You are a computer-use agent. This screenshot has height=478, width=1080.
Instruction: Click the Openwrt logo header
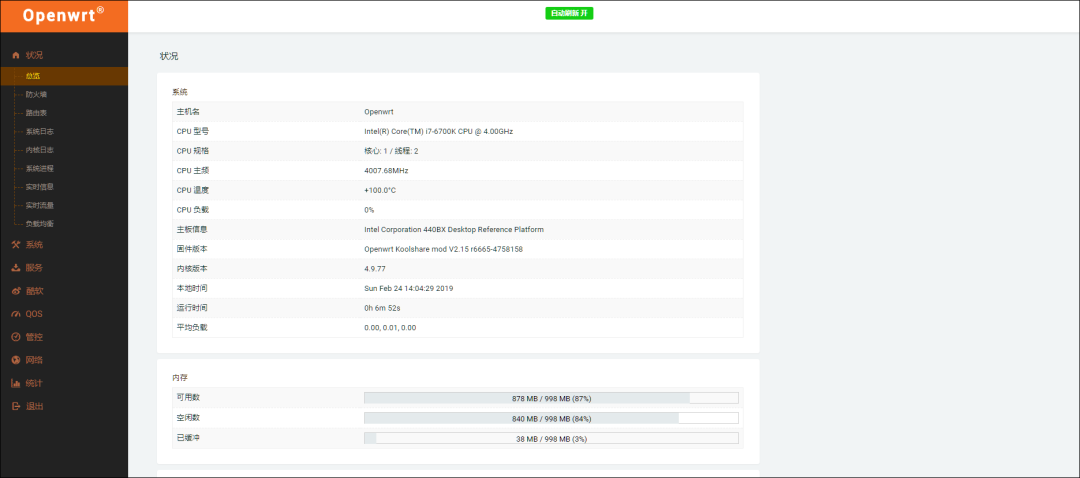64,16
